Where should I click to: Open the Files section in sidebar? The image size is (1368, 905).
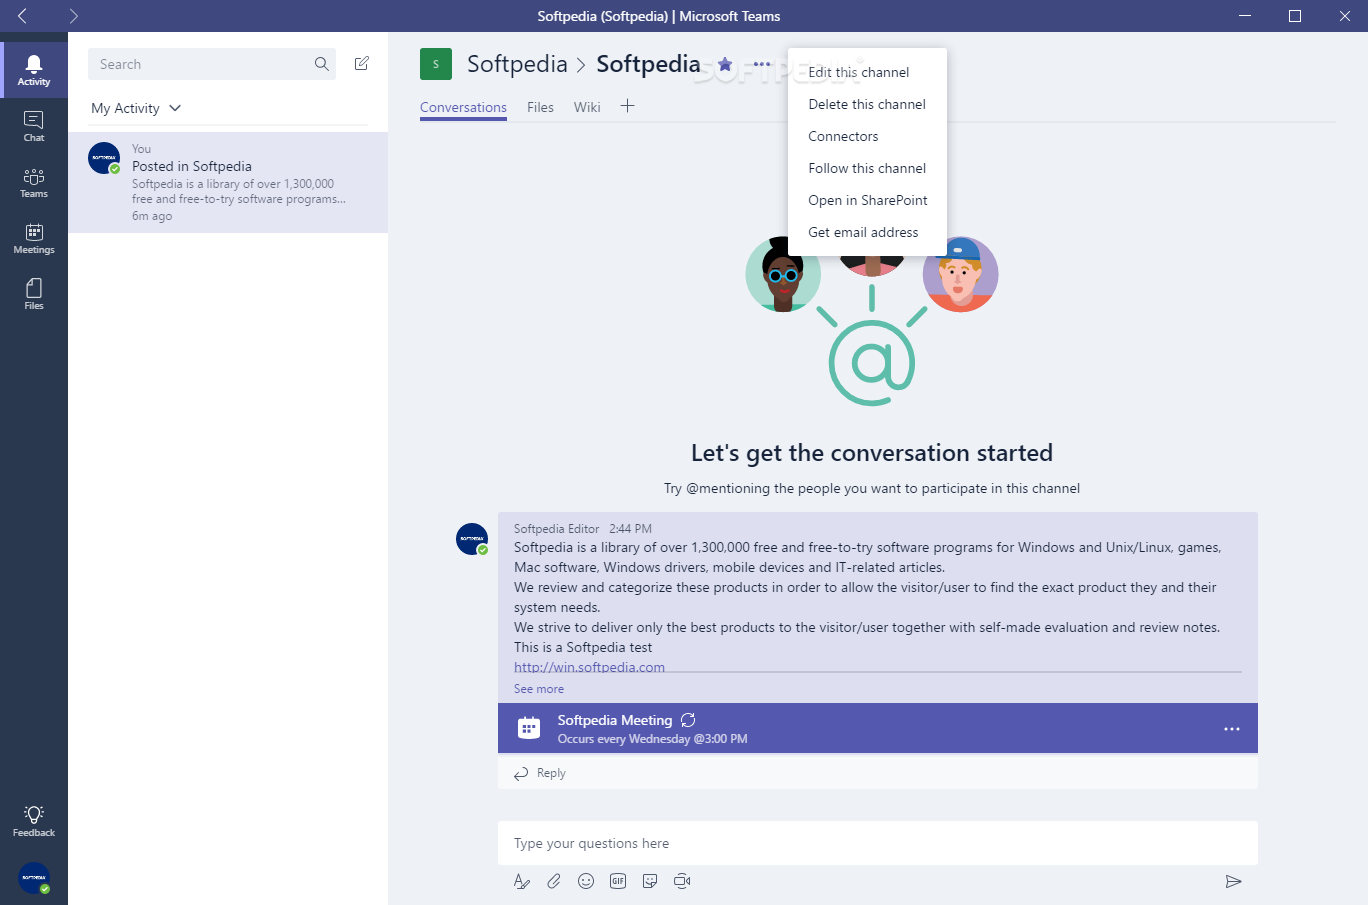pos(34,294)
